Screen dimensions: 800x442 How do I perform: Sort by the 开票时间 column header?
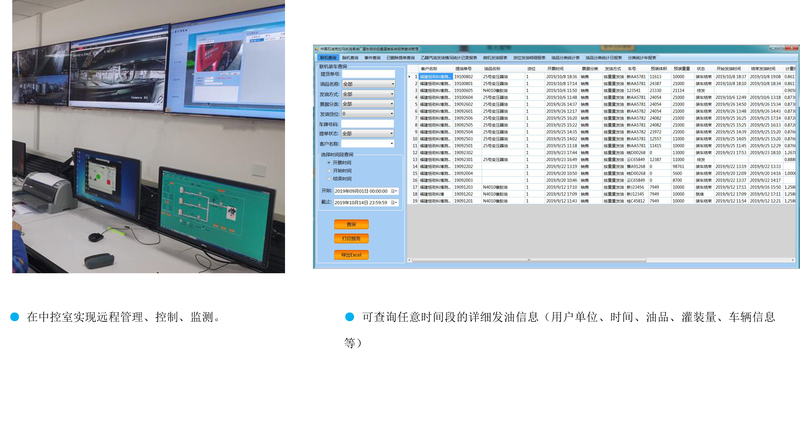click(562, 68)
